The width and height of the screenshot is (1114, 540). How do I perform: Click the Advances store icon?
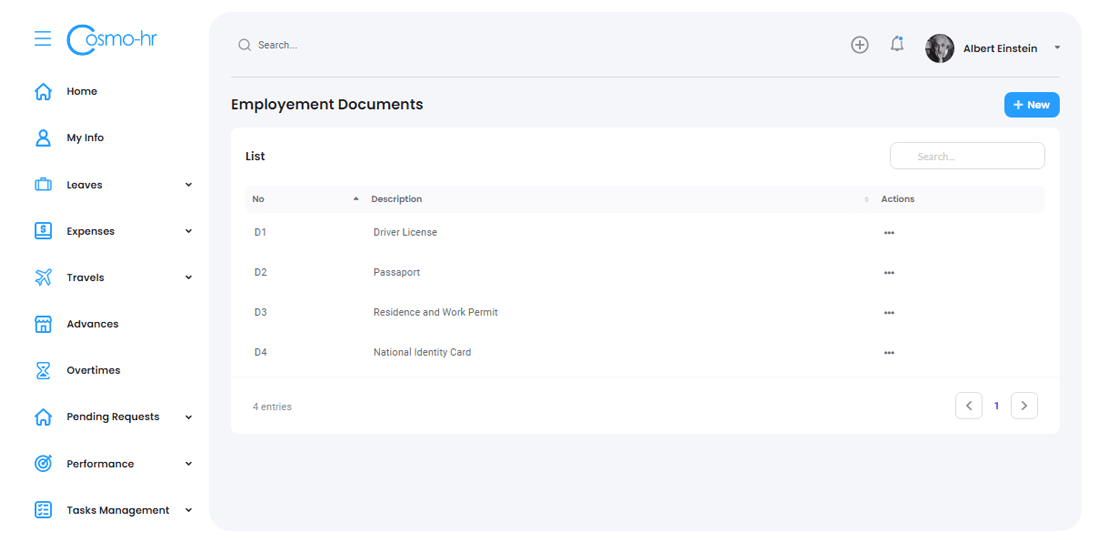43,324
